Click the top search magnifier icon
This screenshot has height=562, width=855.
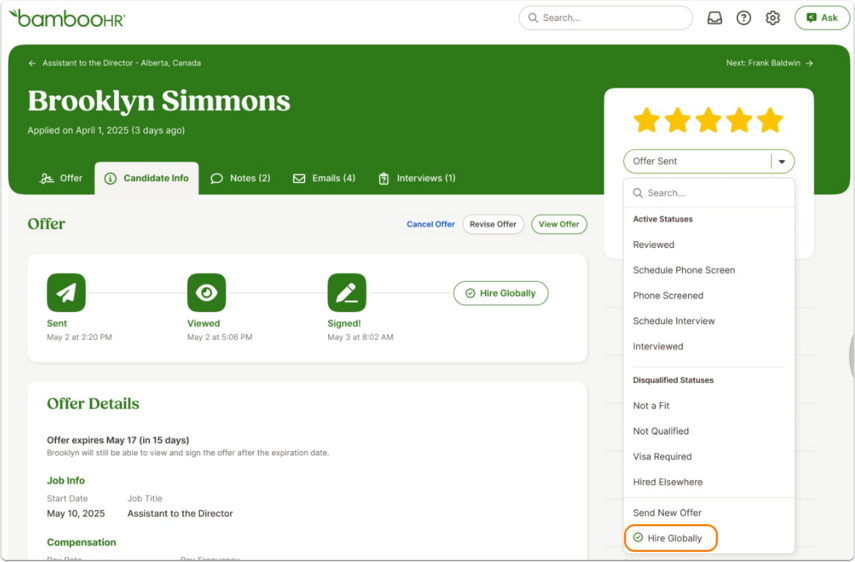pos(533,18)
